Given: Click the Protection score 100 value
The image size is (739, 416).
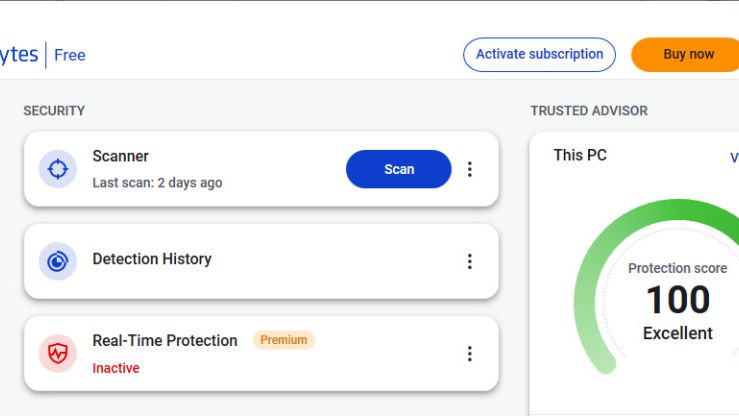Looking at the screenshot, I should 678,300.
